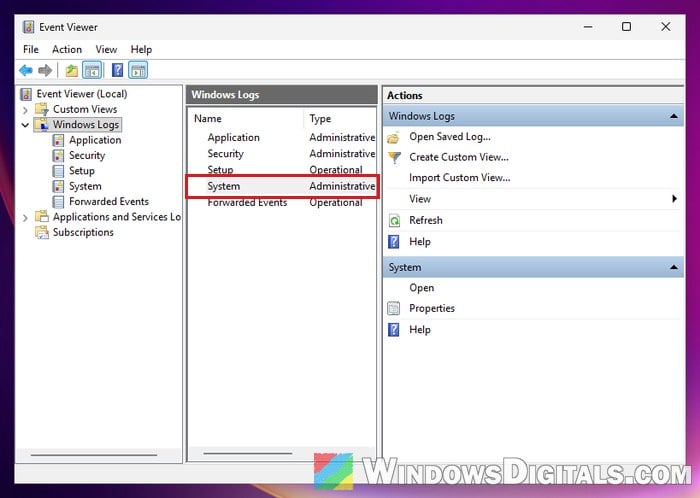Click Create Custom View funnel icon
700x498 pixels.
click(394, 158)
